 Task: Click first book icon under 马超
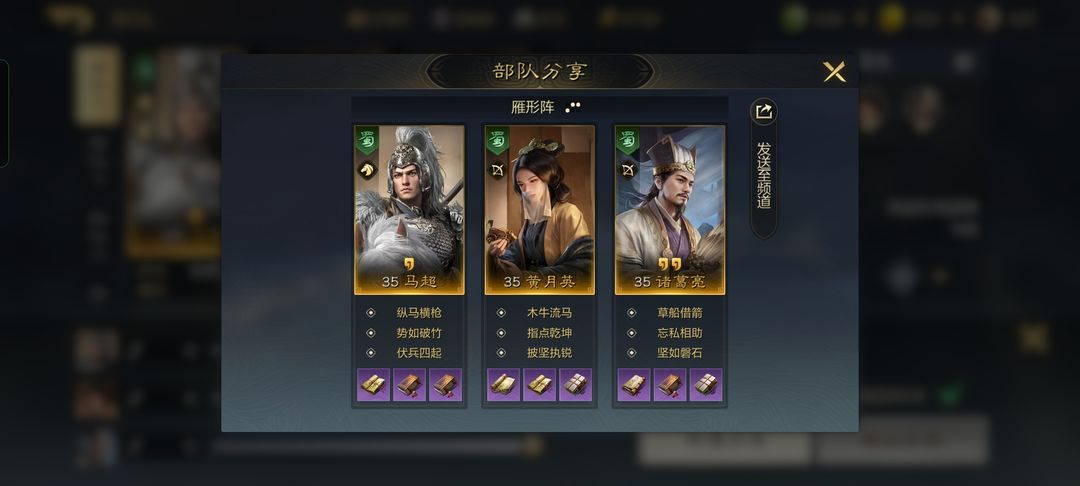point(373,385)
